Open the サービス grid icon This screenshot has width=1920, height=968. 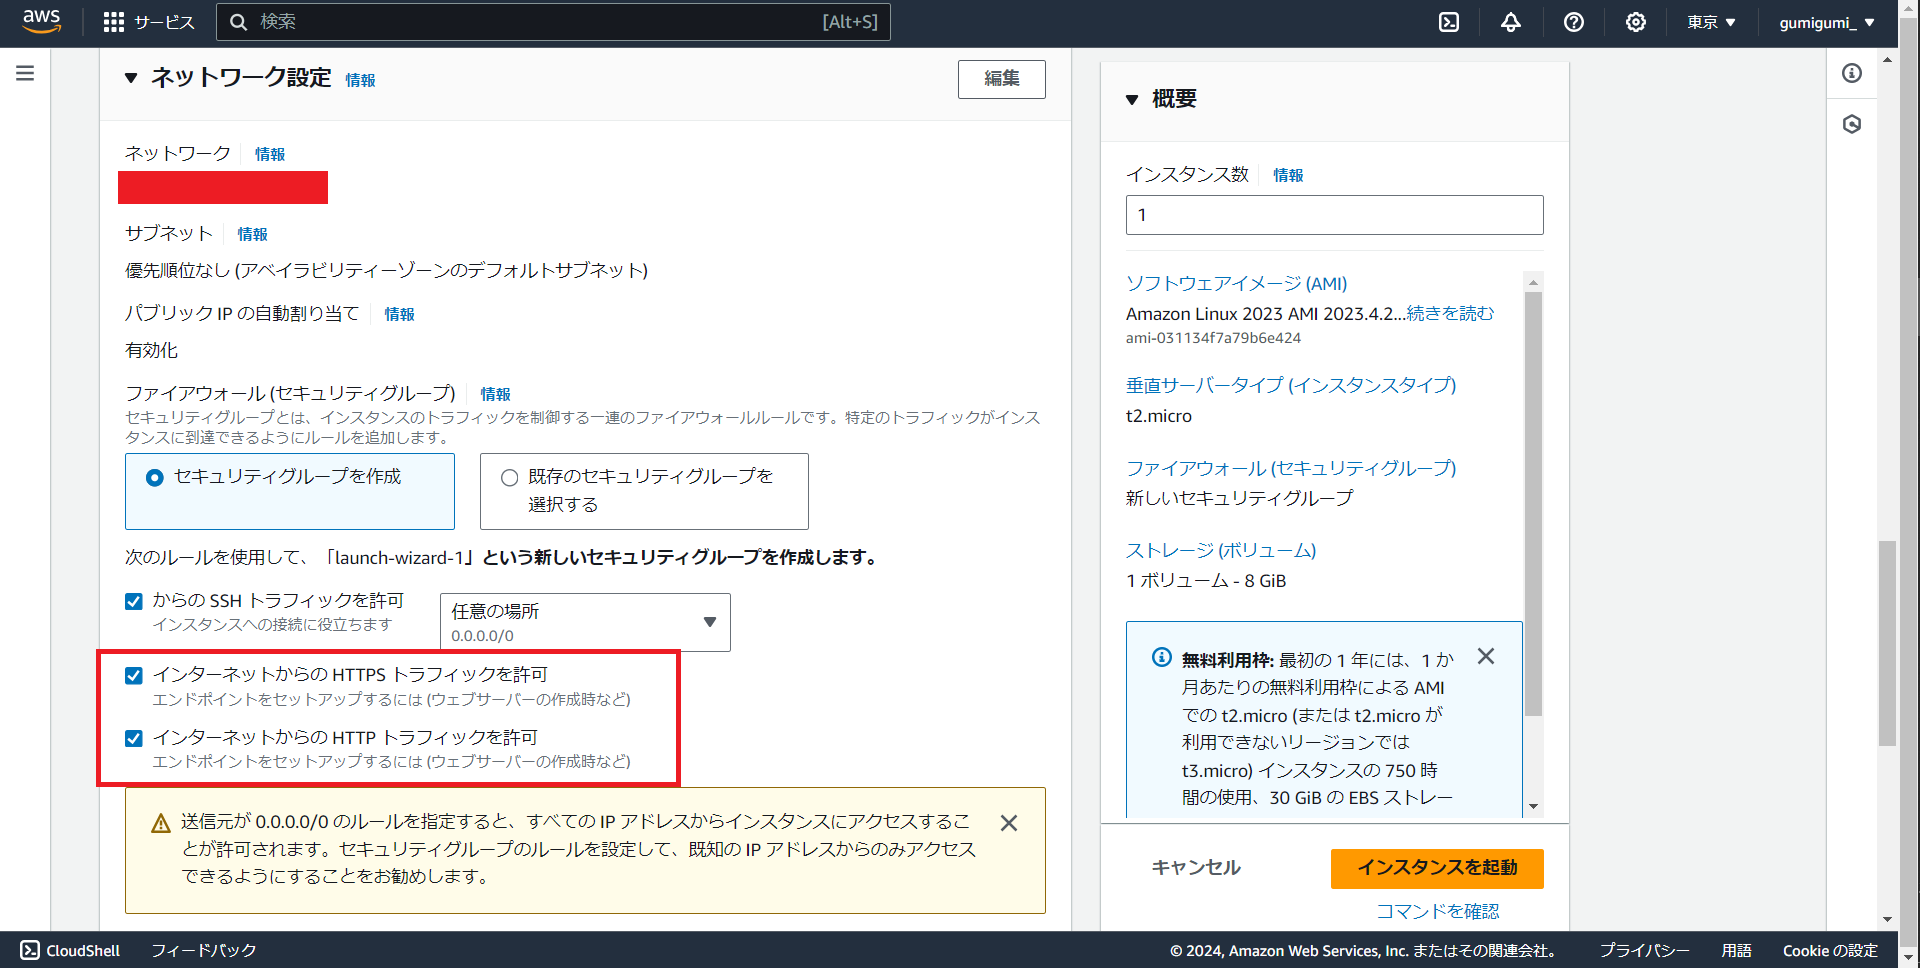coord(114,22)
